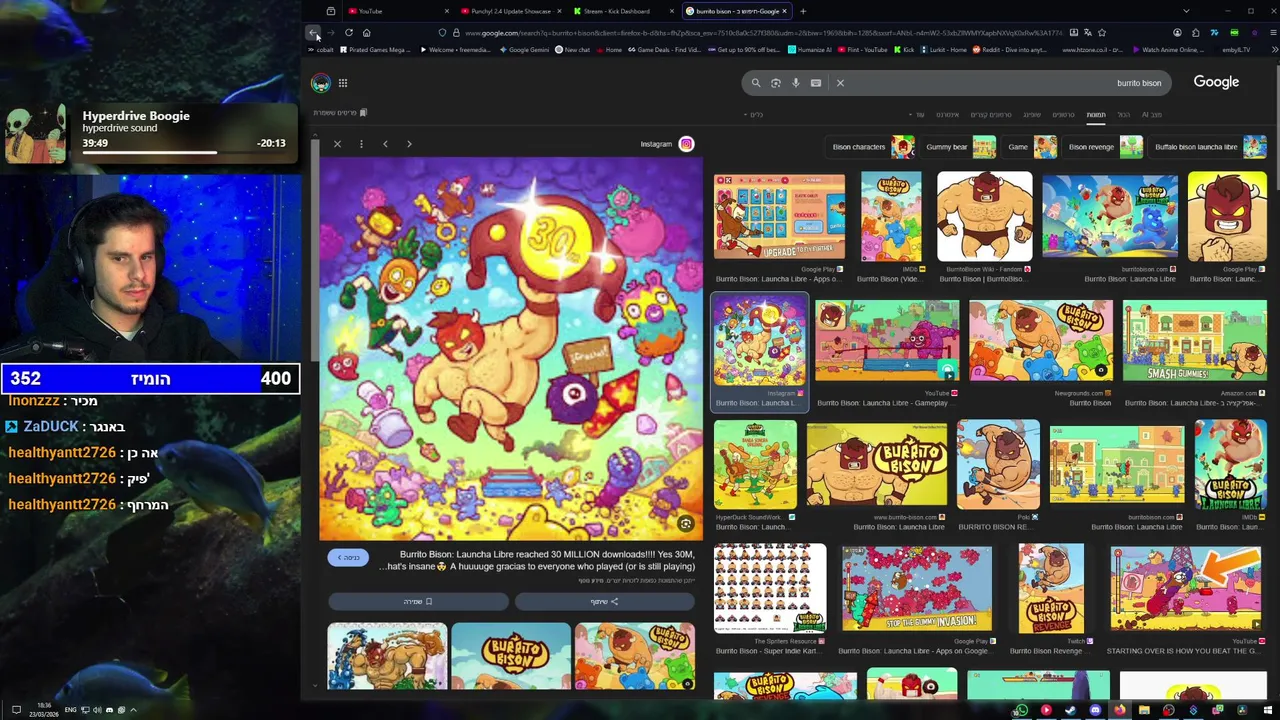Reload the page with the refresh icon
The width and height of the screenshot is (1280, 720).
click(x=349, y=33)
